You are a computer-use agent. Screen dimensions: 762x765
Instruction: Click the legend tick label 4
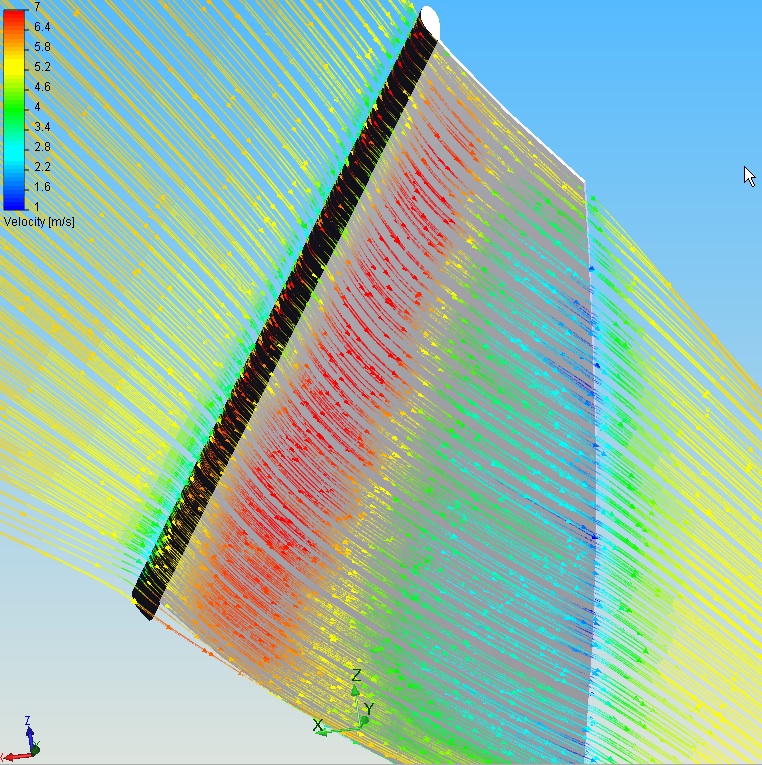[x=37, y=106]
